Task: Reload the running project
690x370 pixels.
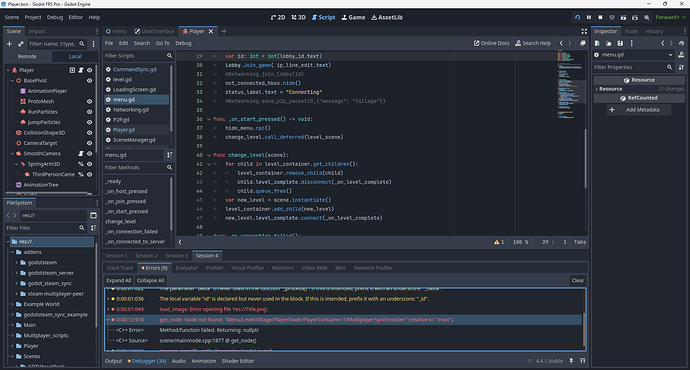Action: click(577, 18)
